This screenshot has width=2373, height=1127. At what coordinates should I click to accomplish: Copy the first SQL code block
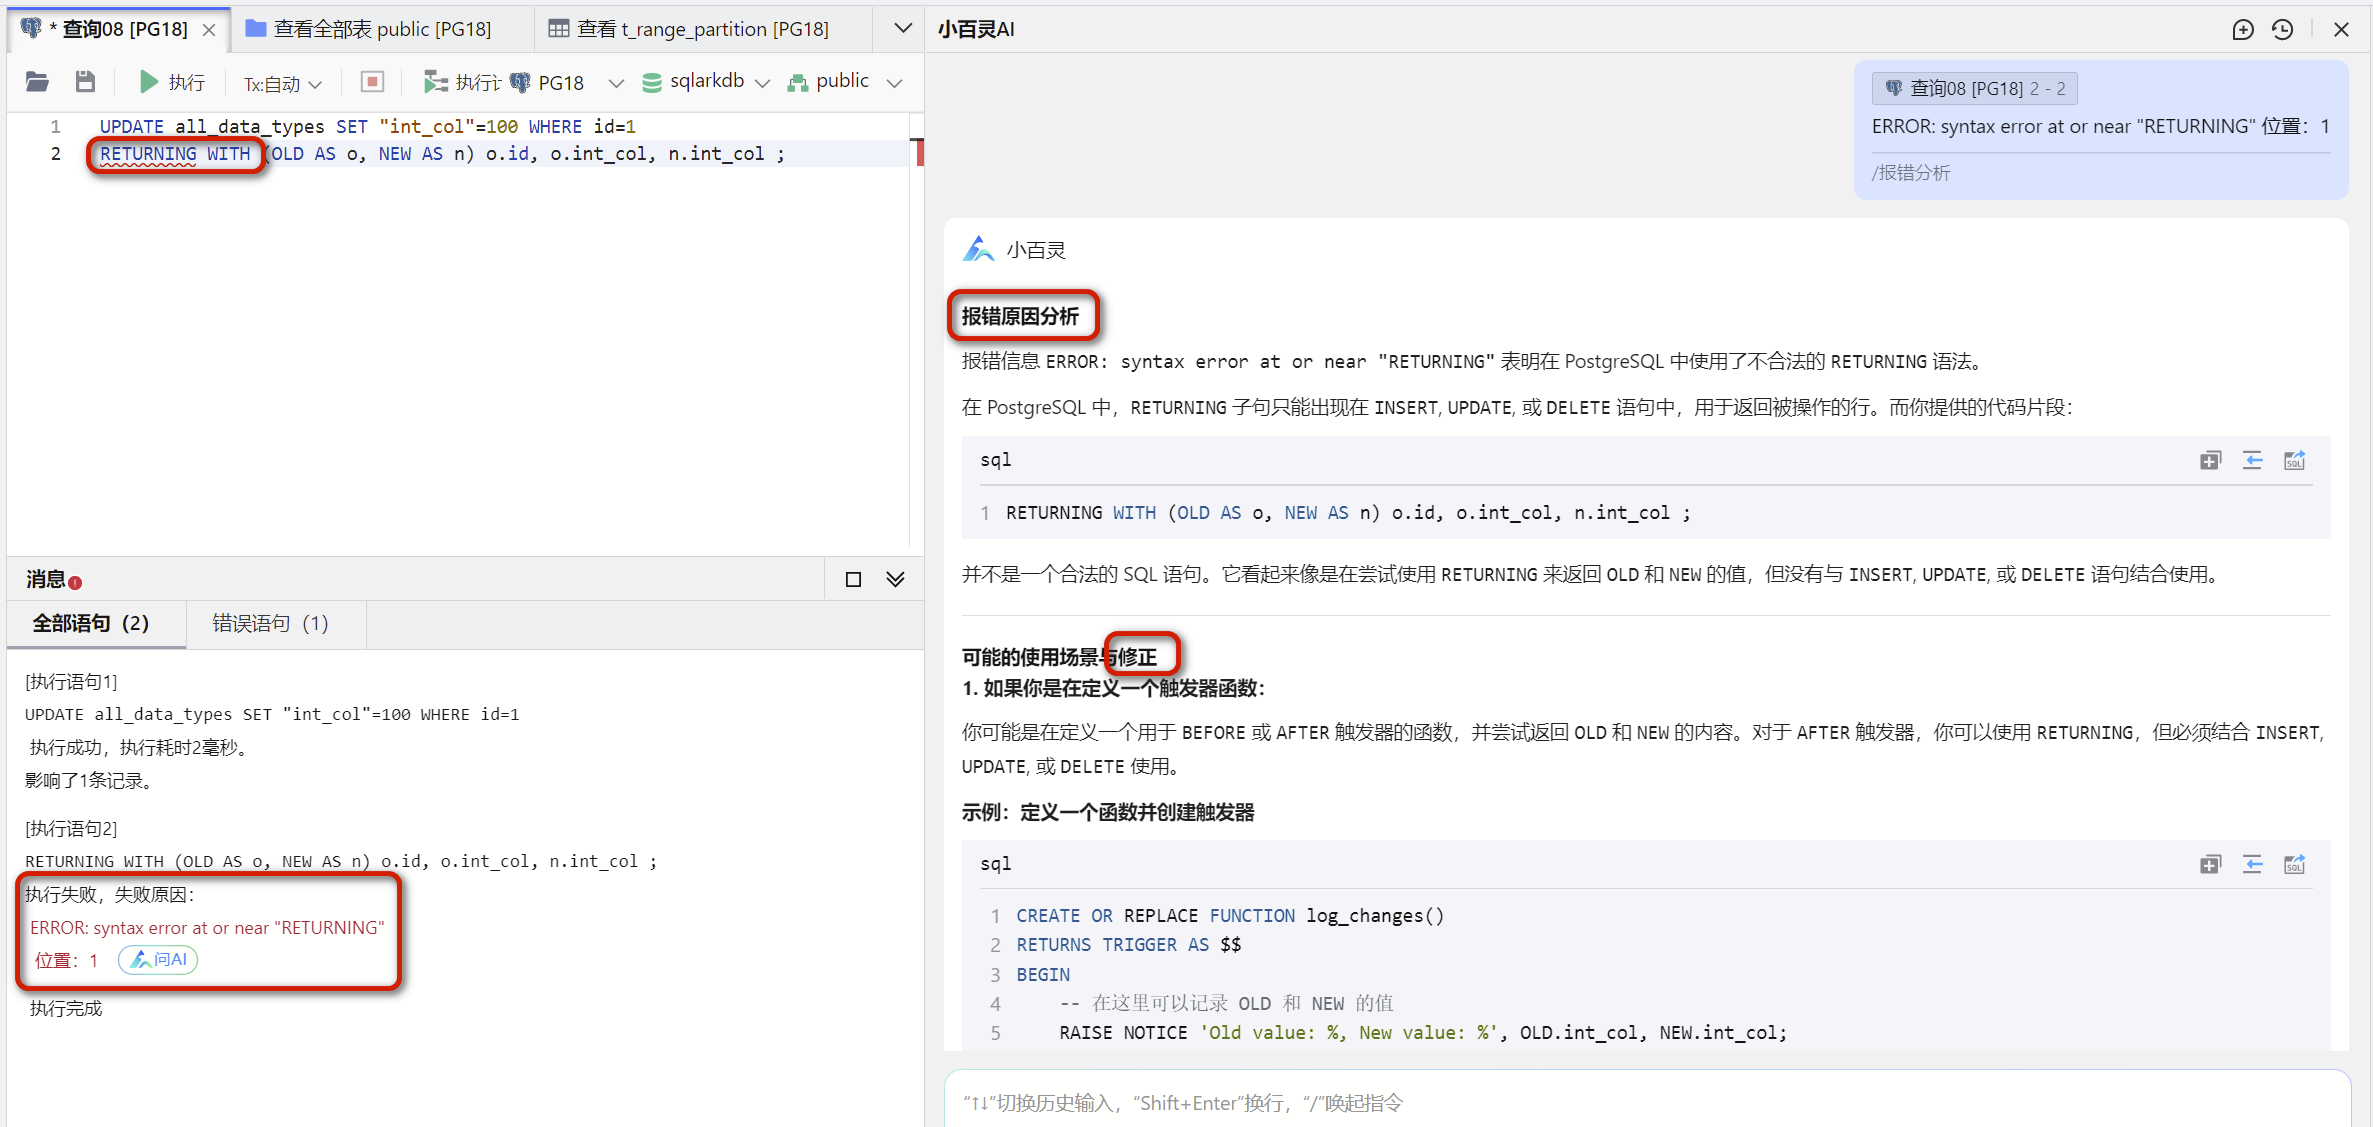click(x=2210, y=460)
